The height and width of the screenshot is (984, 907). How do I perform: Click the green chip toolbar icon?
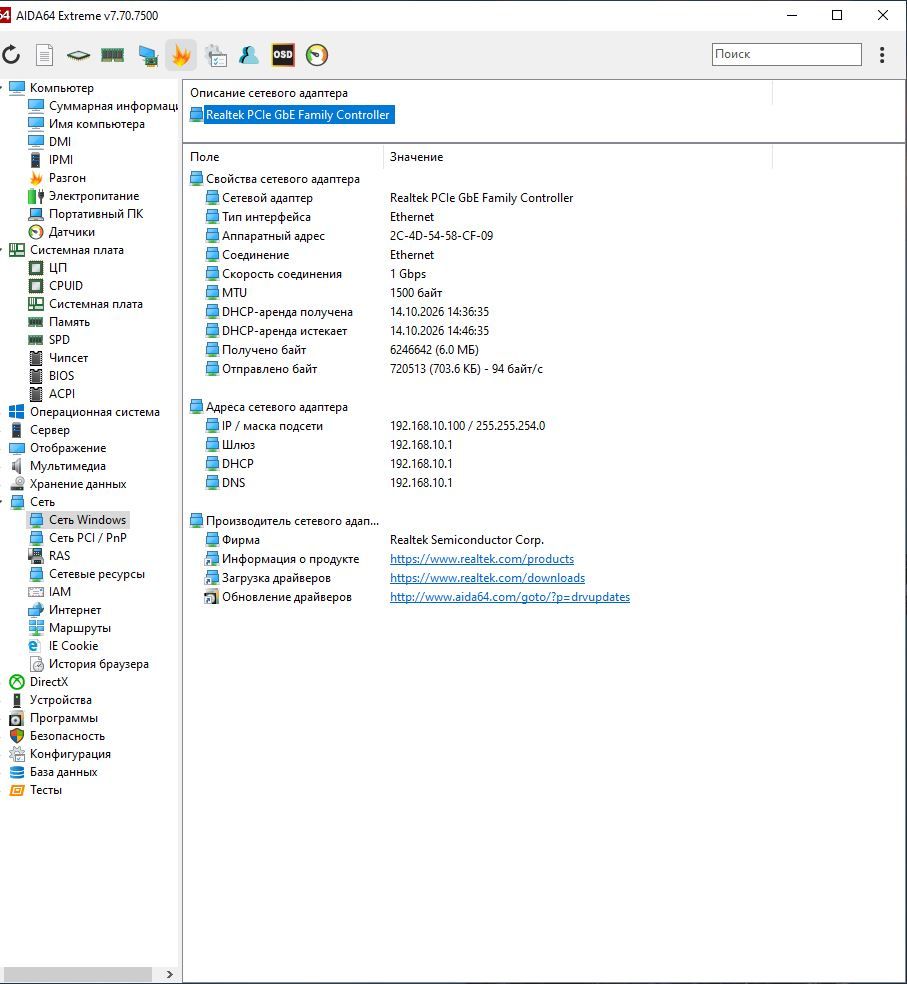pos(78,55)
